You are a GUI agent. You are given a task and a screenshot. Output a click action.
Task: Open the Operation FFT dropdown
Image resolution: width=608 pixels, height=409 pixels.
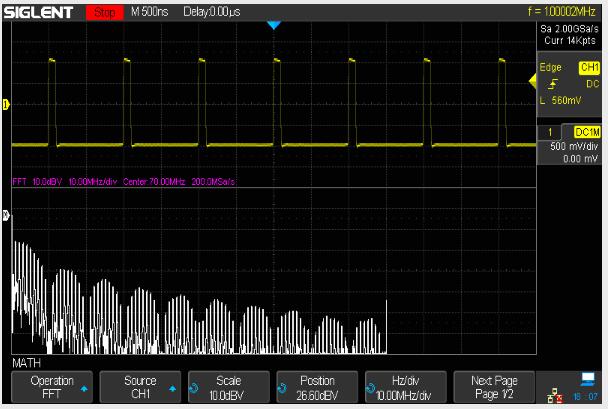(52, 387)
